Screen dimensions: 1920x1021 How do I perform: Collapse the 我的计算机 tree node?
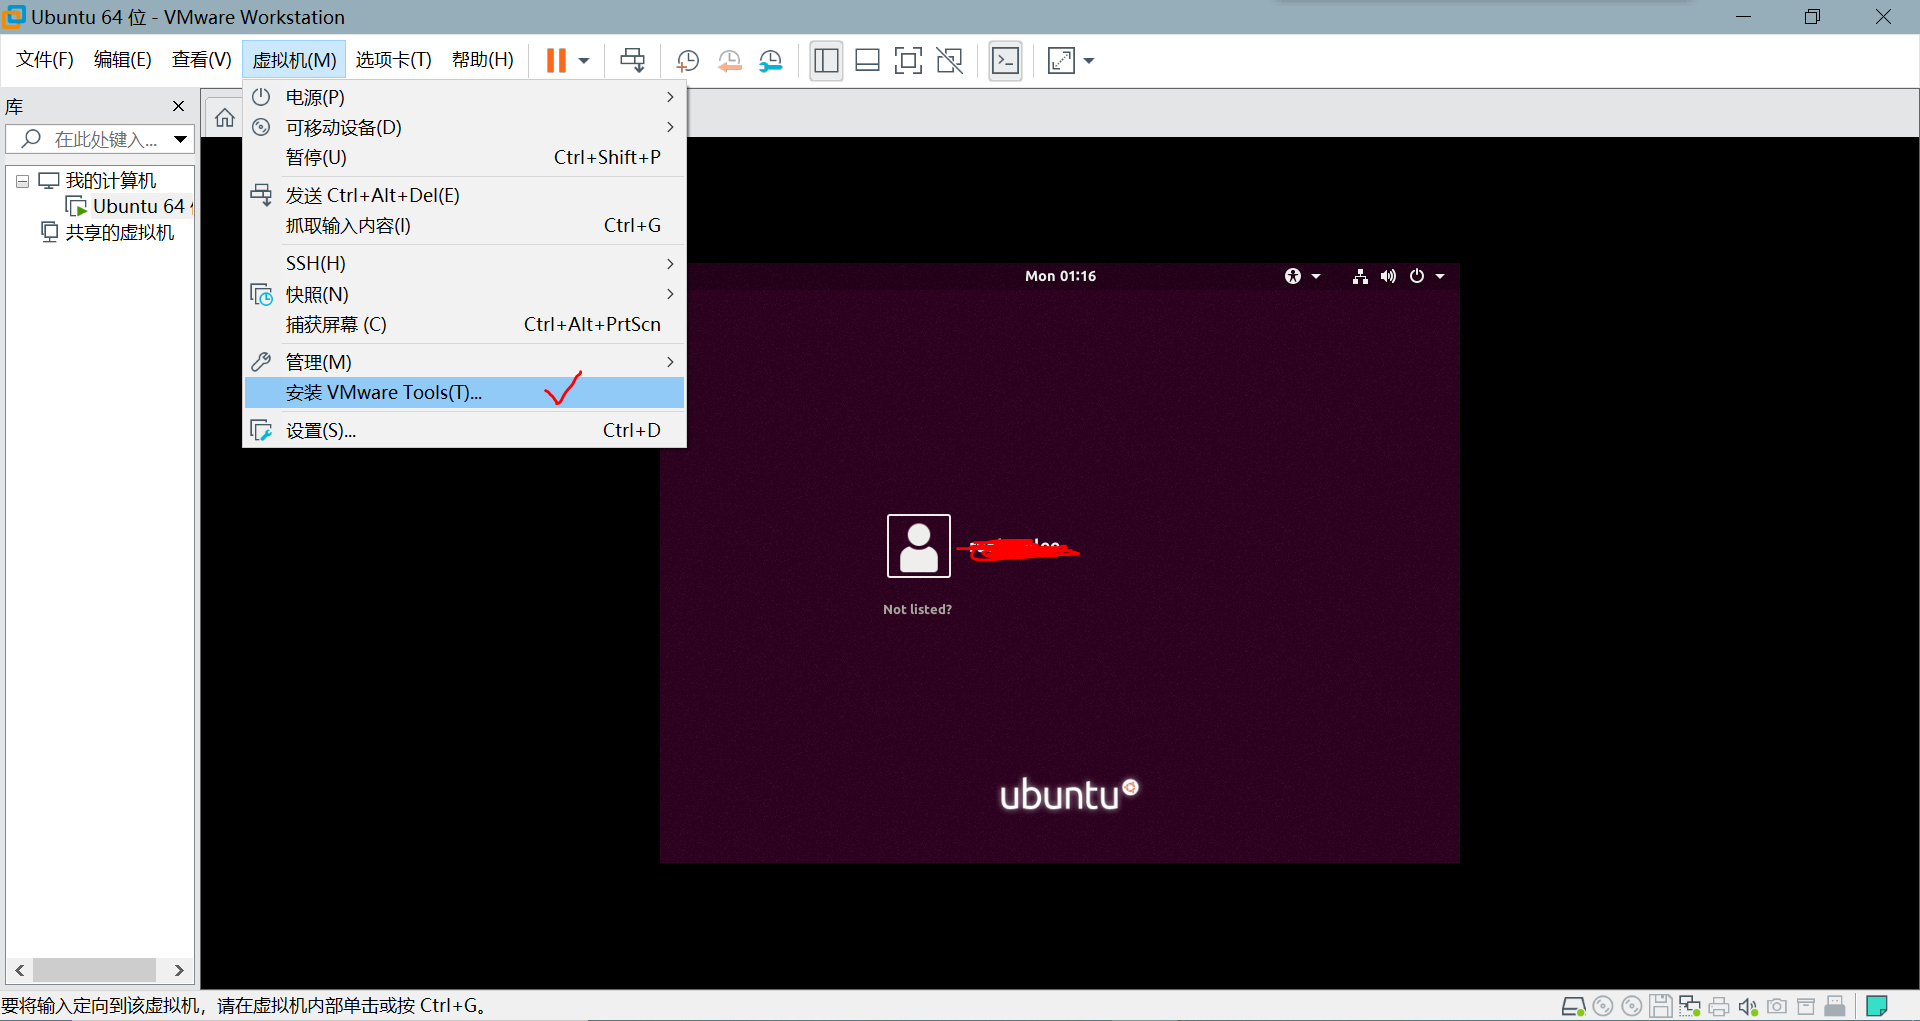tap(22, 181)
